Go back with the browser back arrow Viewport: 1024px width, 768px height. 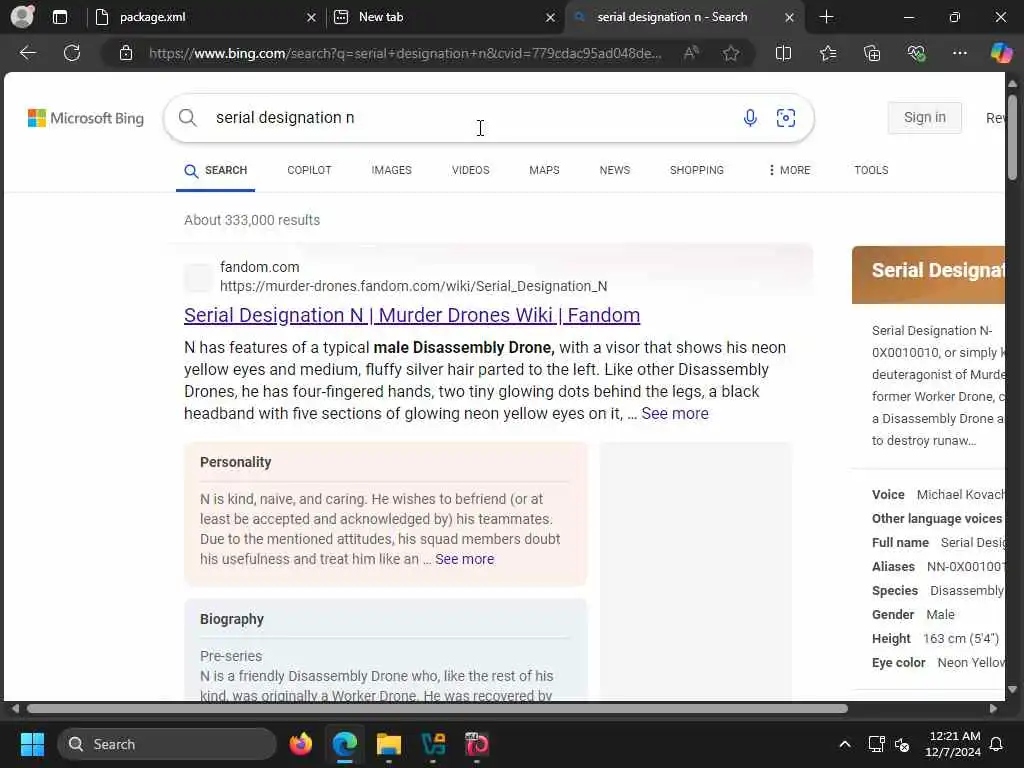coord(27,53)
